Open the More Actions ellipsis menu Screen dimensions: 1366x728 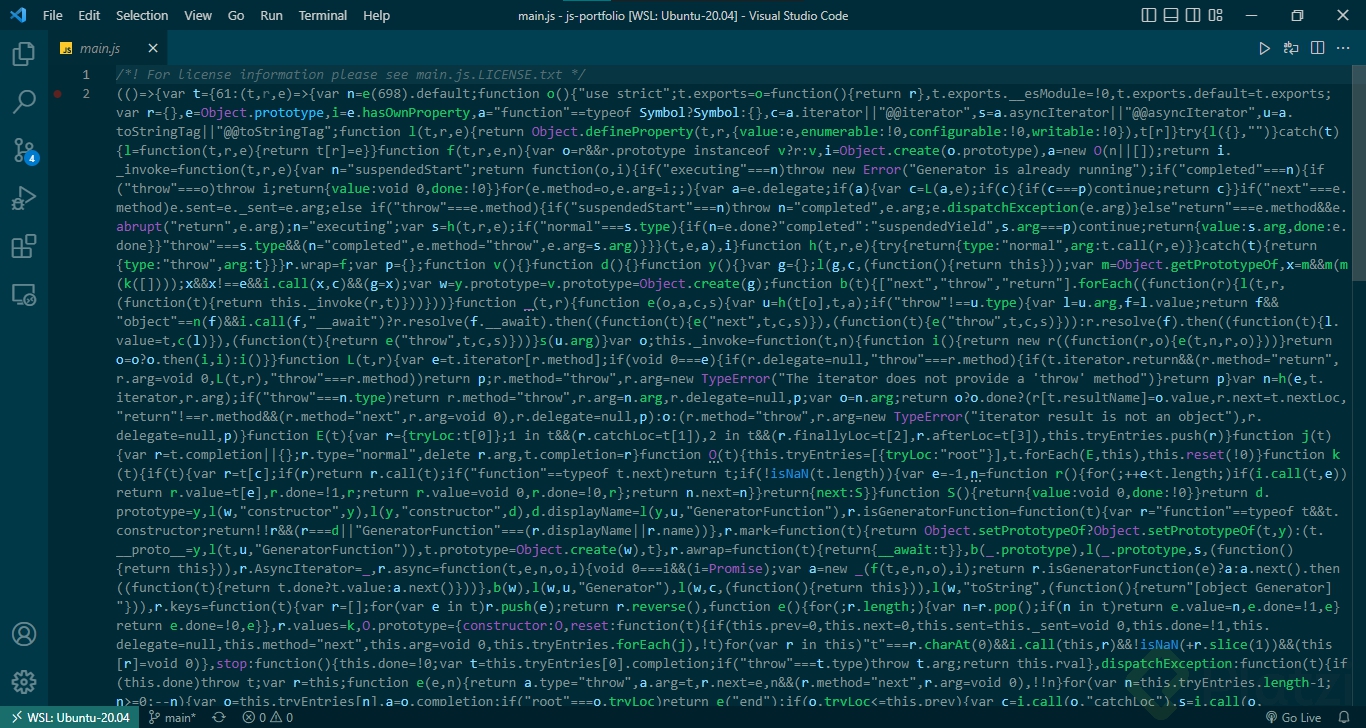click(1343, 47)
